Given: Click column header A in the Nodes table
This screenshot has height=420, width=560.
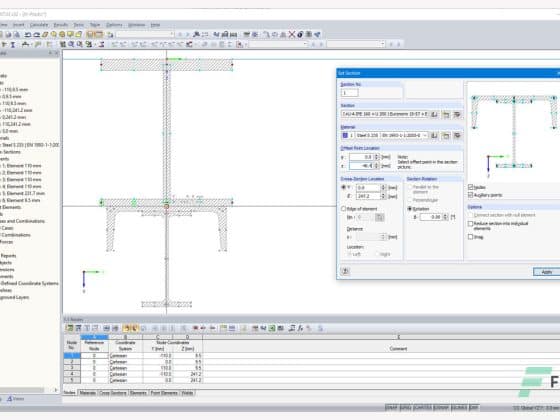Looking at the screenshot, I should pos(94,337).
